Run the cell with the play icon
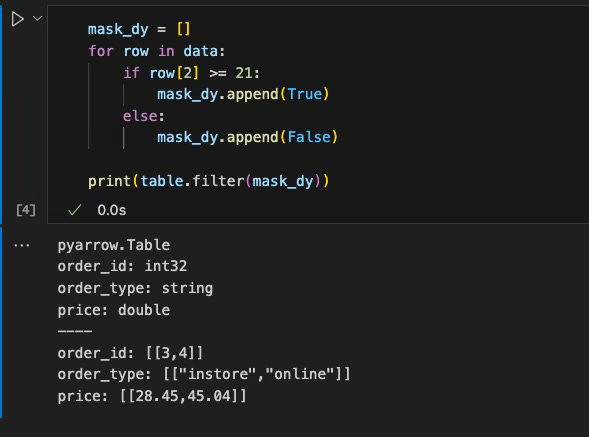The height and width of the screenshot is (437, 589). click(17, 19)
